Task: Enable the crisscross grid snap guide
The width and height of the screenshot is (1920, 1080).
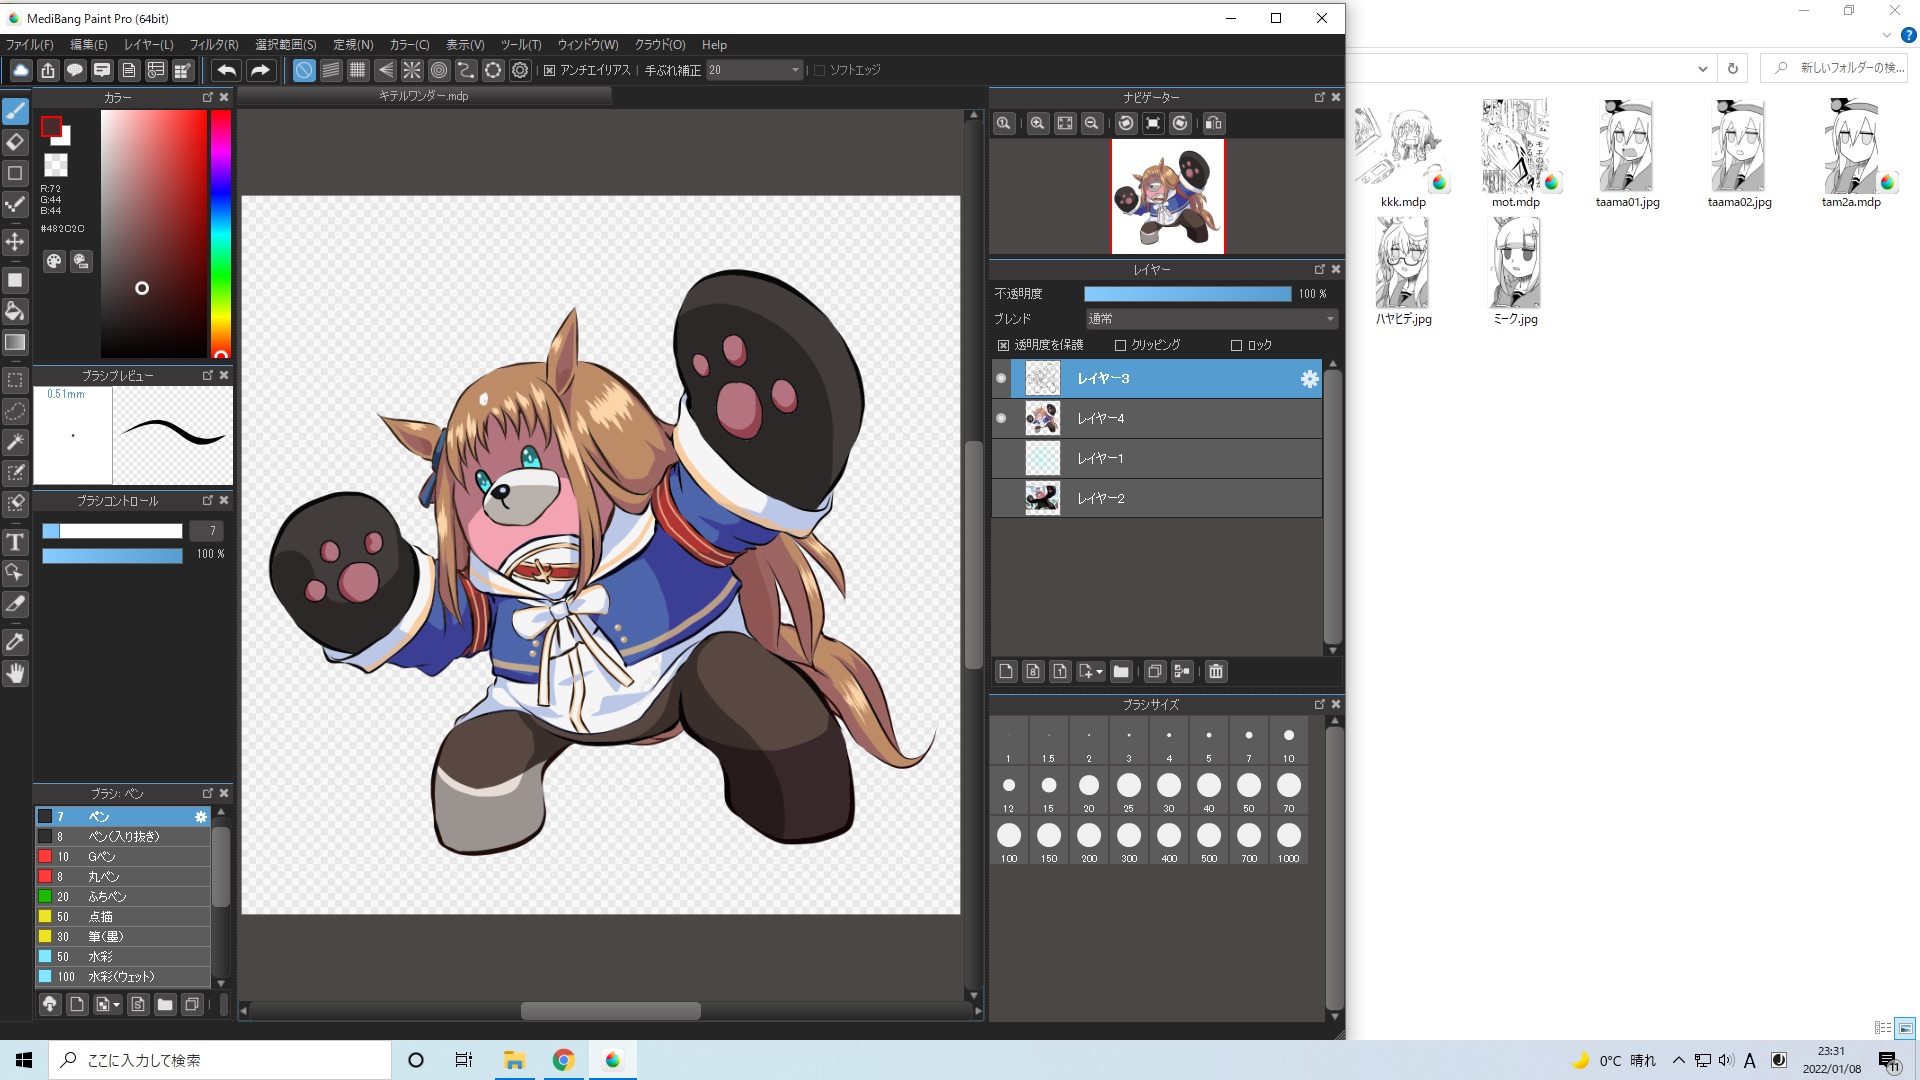Action: tap(358, 70)
